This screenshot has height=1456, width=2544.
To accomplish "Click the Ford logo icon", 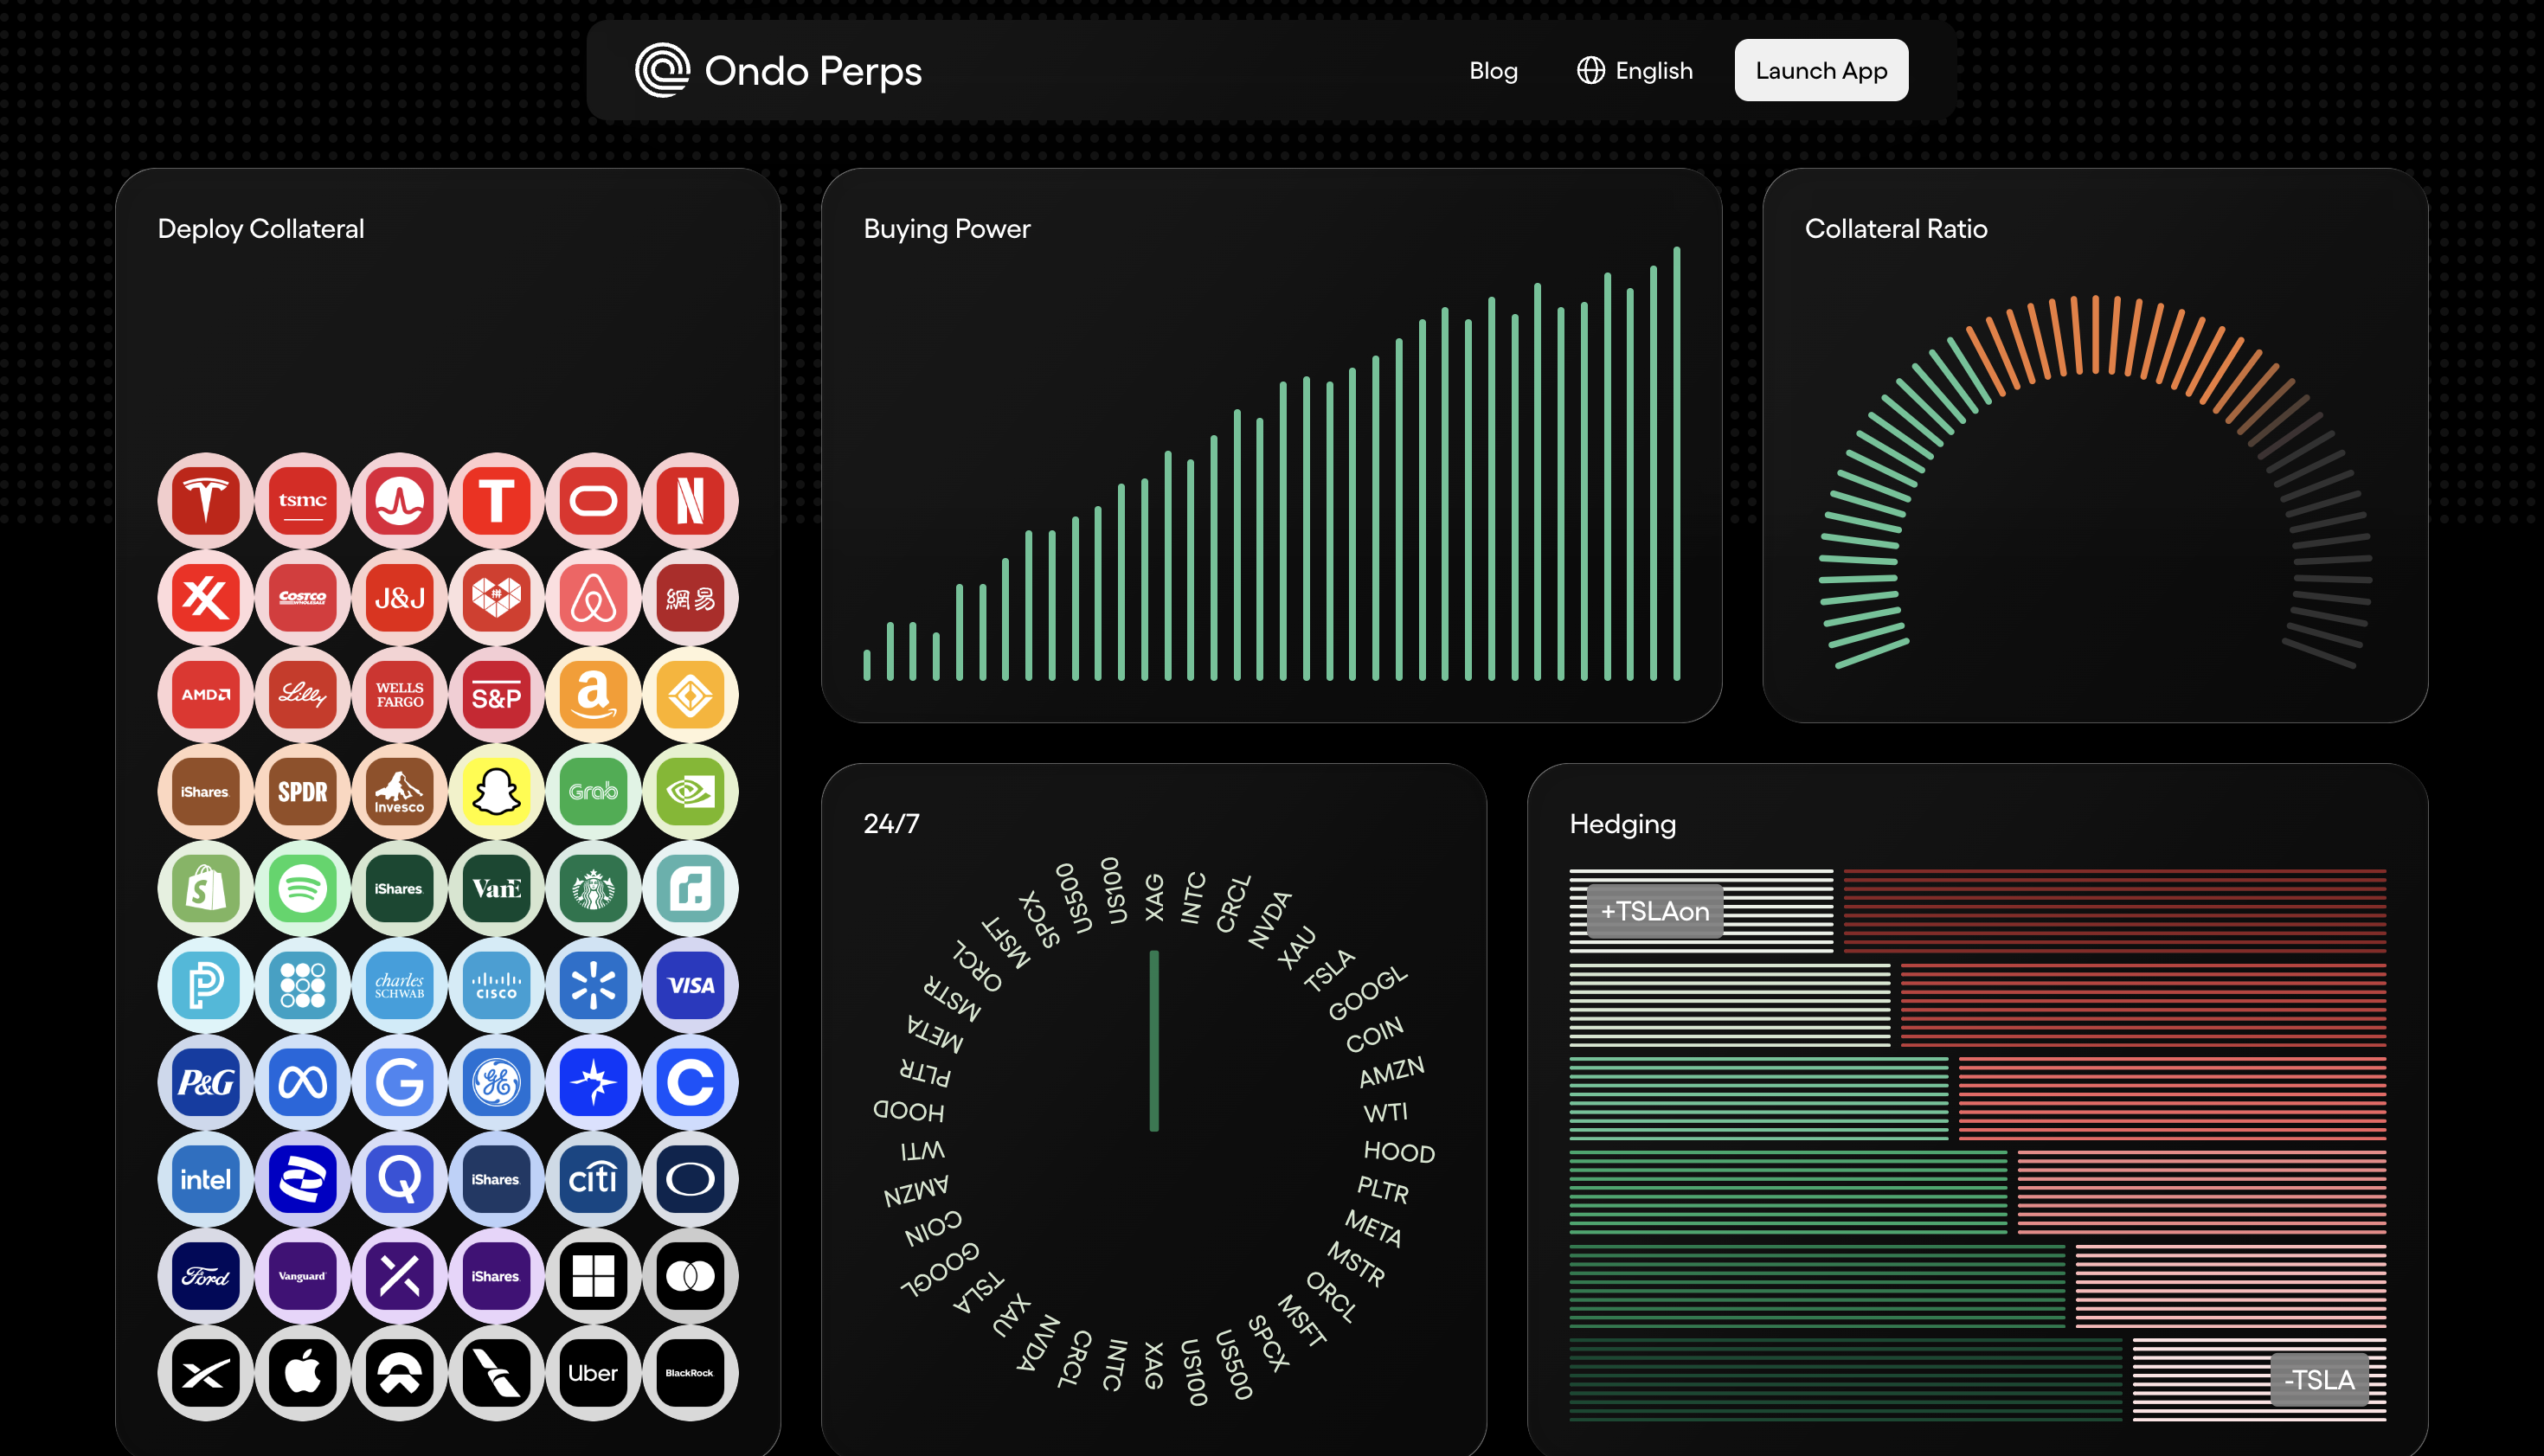I will 205,1276.
